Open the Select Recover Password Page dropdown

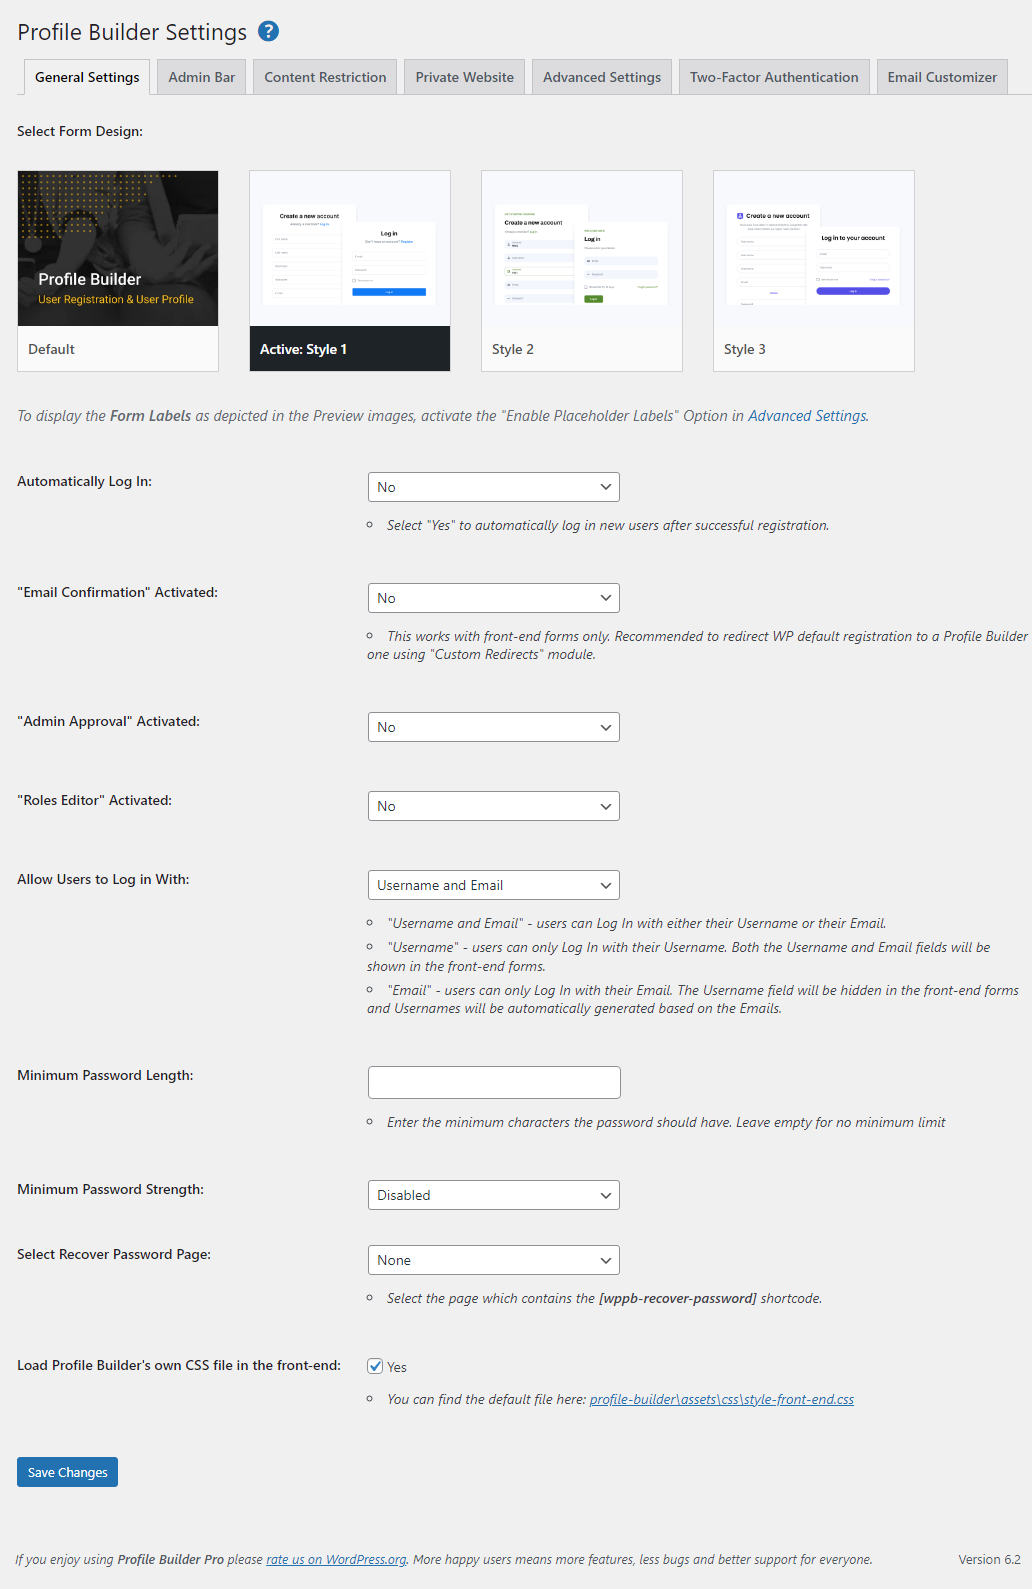[494, 1260]
